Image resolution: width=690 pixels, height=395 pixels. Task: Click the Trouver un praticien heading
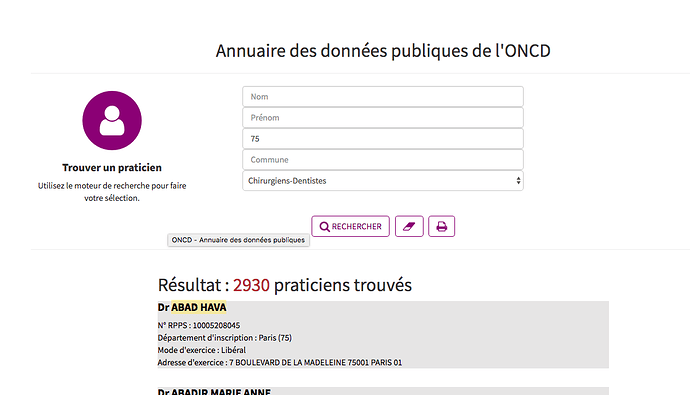[112, 168]
